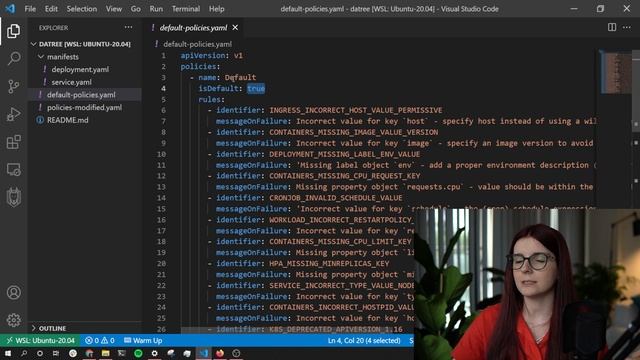This screenshot has width=640, height=360.
Task: Click 'apiVersion' on line 1
Action: click(x=203, y=55)
